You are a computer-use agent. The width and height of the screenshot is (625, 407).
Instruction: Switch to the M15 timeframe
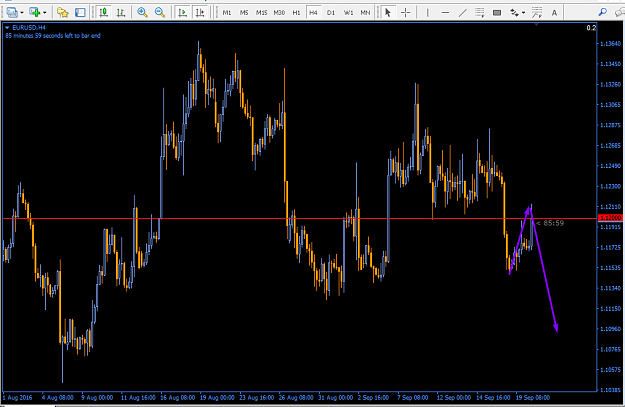click(261, 13)
